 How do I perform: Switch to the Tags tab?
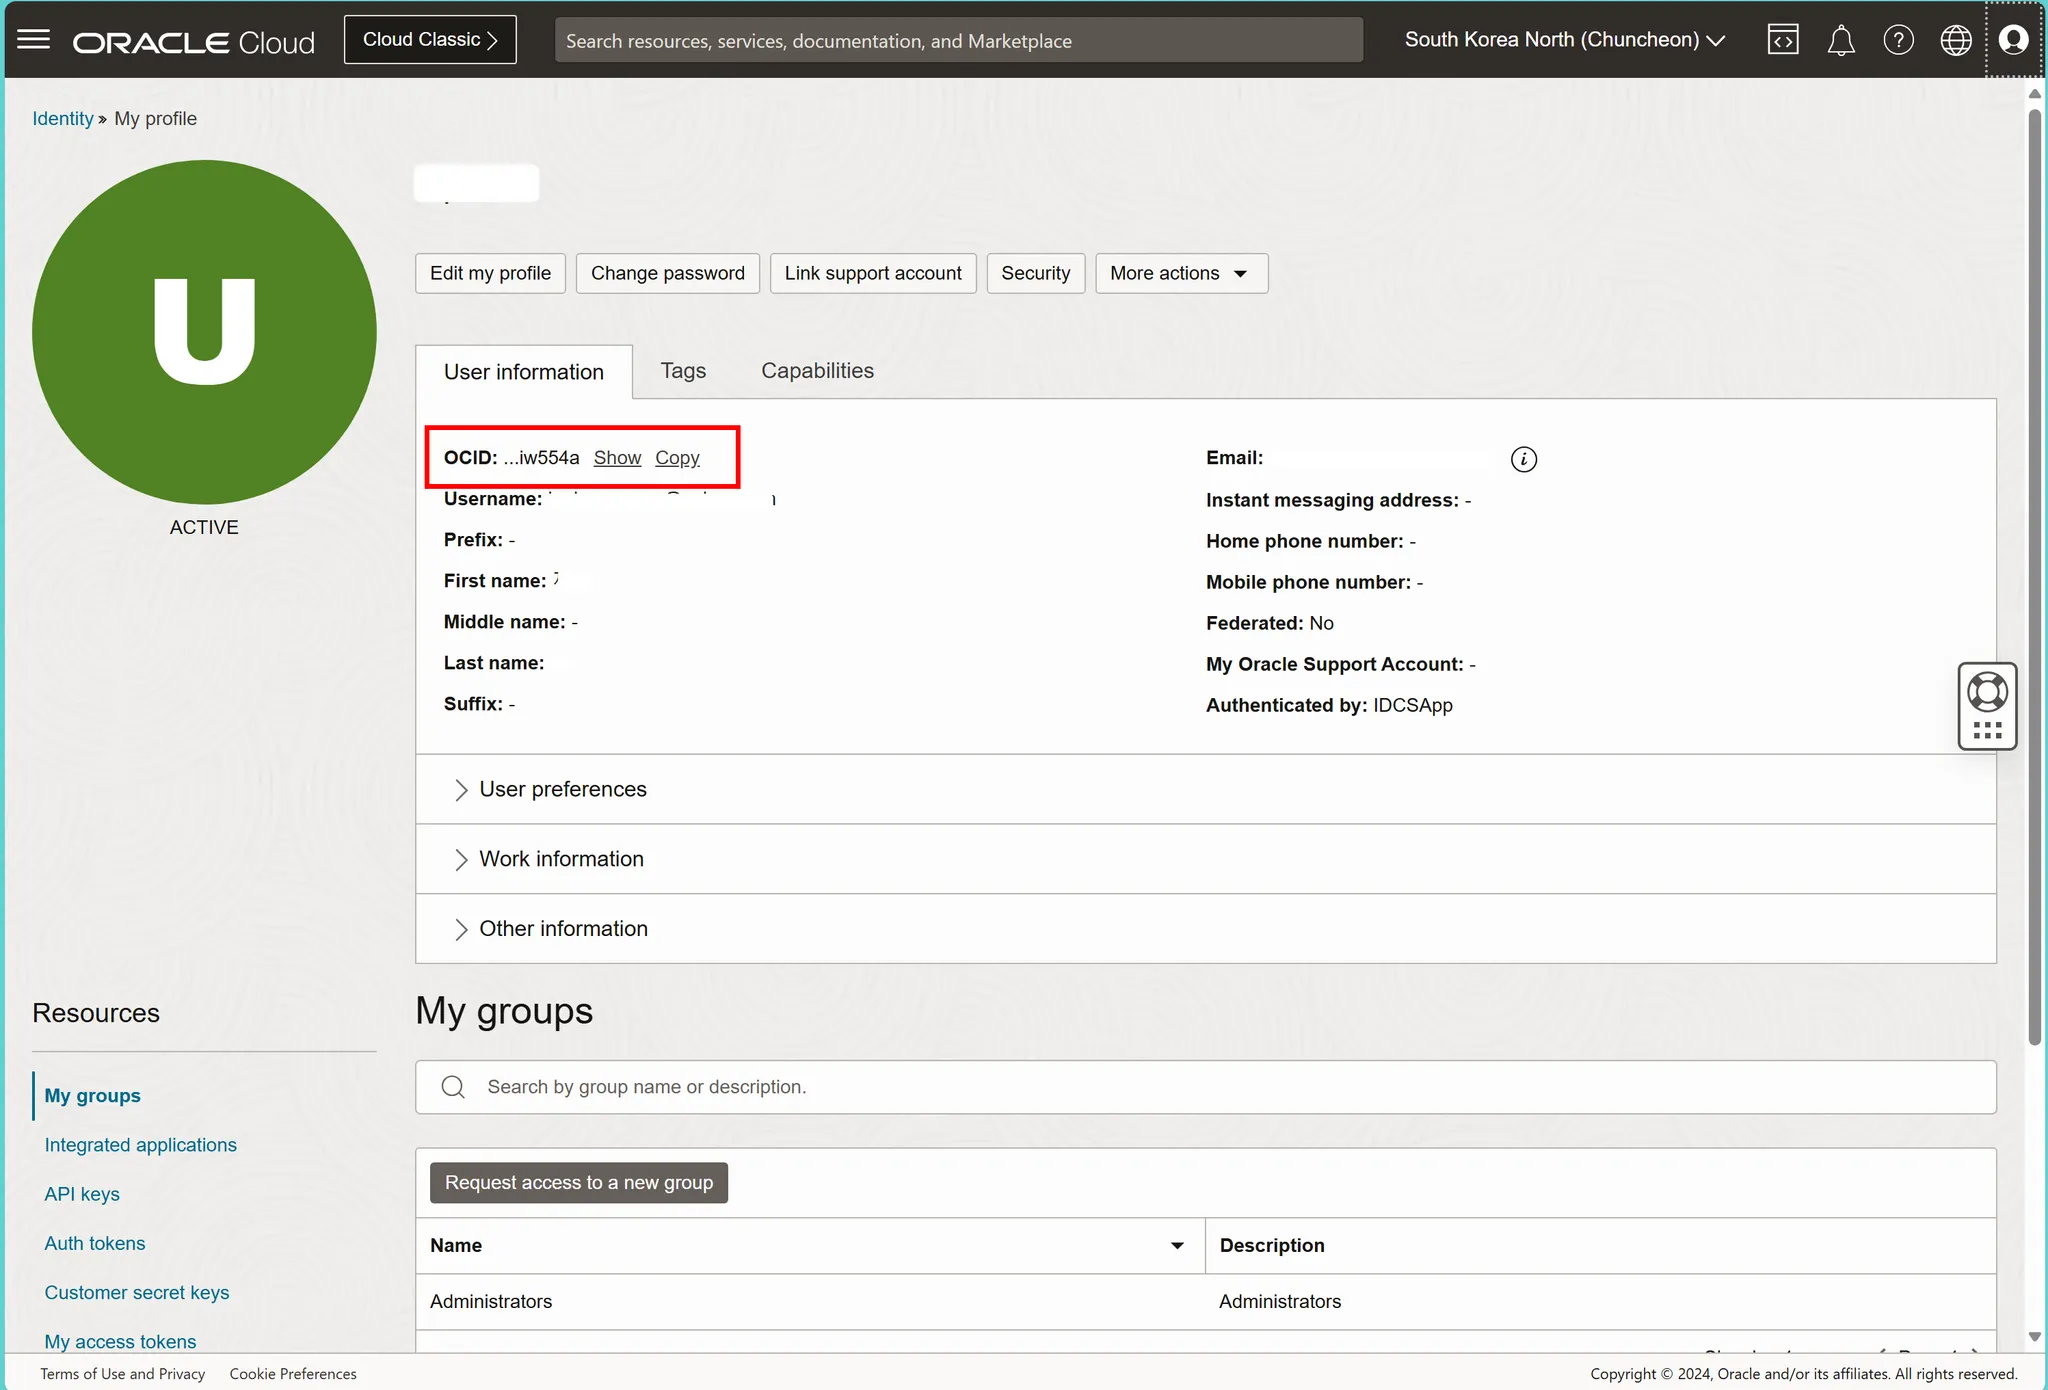(683, 371)
